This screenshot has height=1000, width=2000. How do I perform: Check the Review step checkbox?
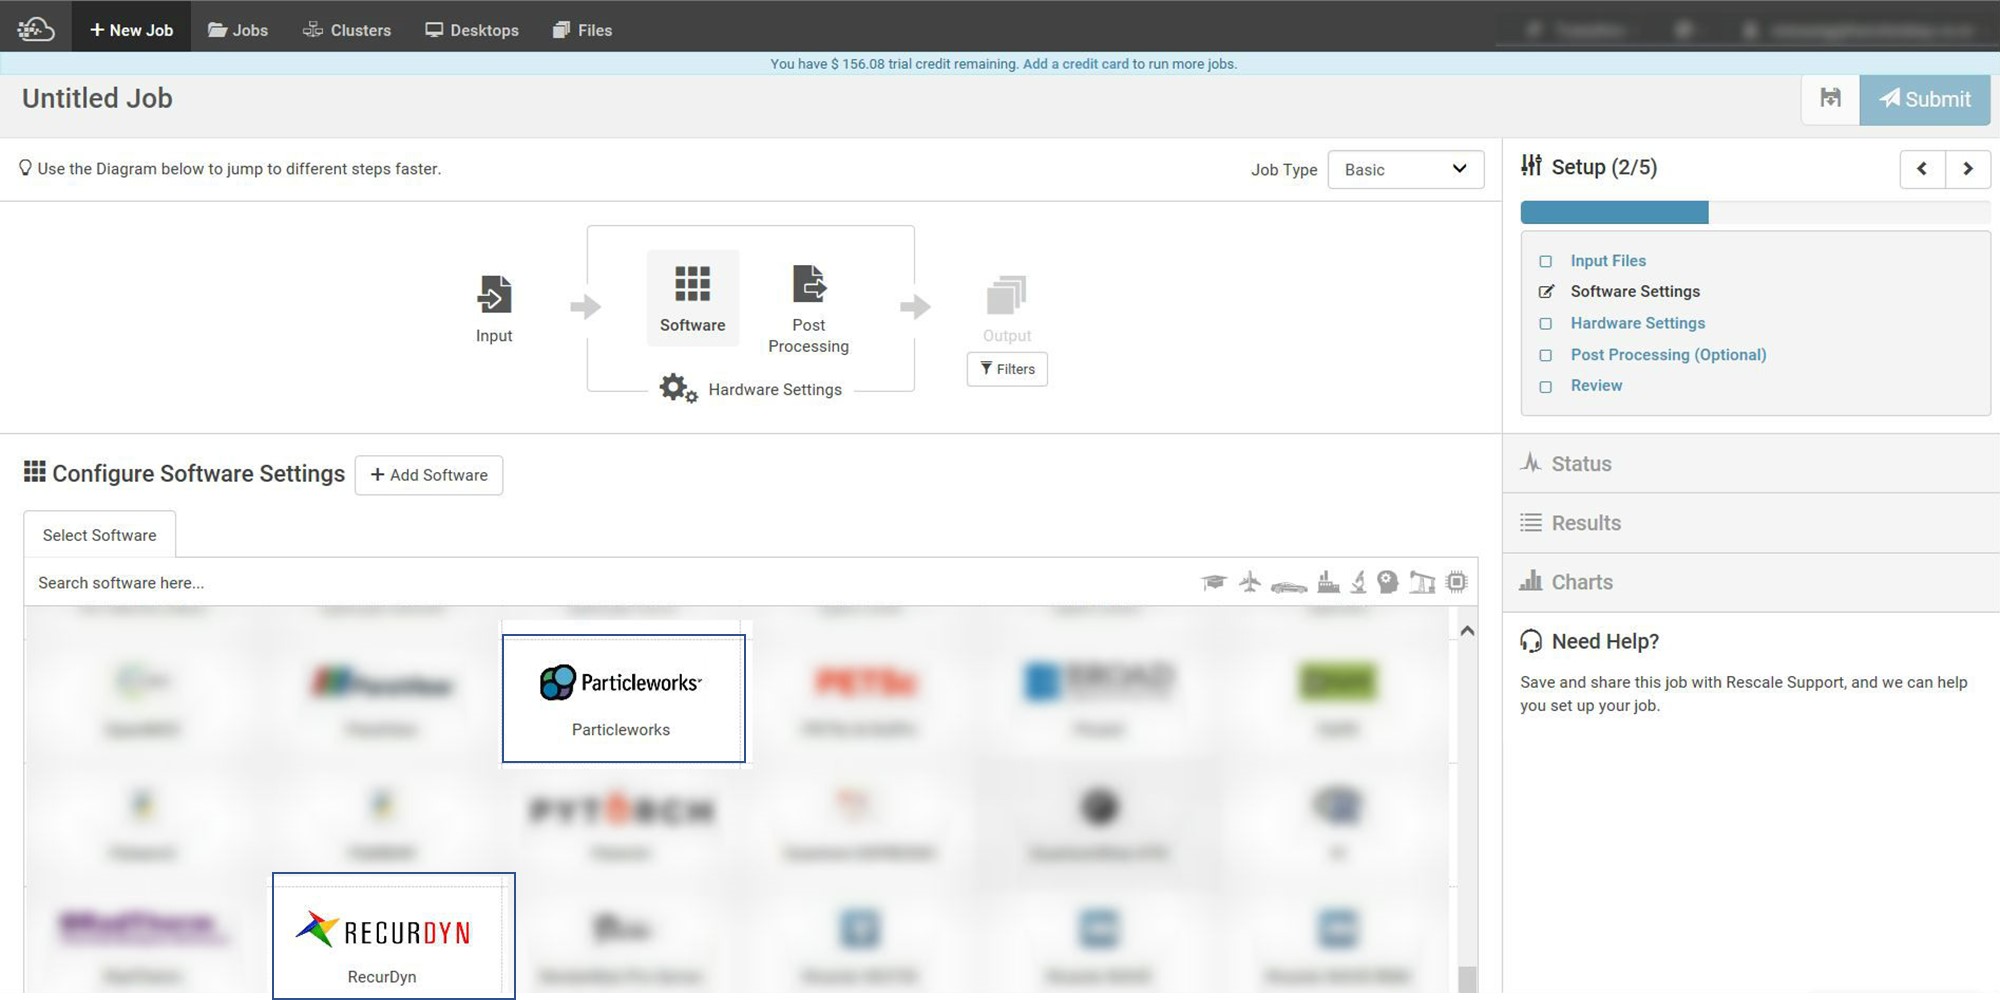1545,386
